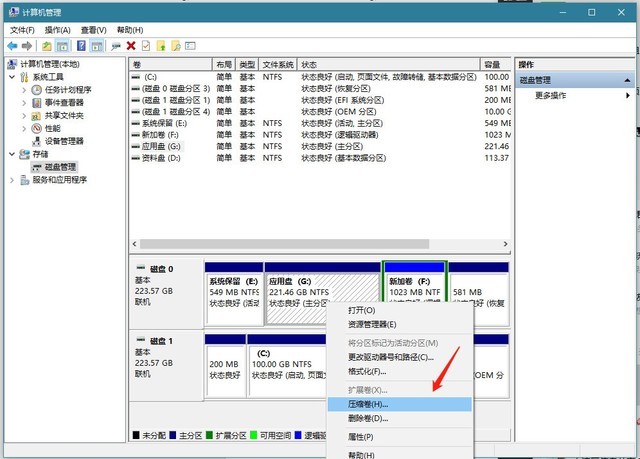The width and height of the screenshot is (640, 459).
Task: Click 更多操作 in the actions pane
Action: point(551,95)
